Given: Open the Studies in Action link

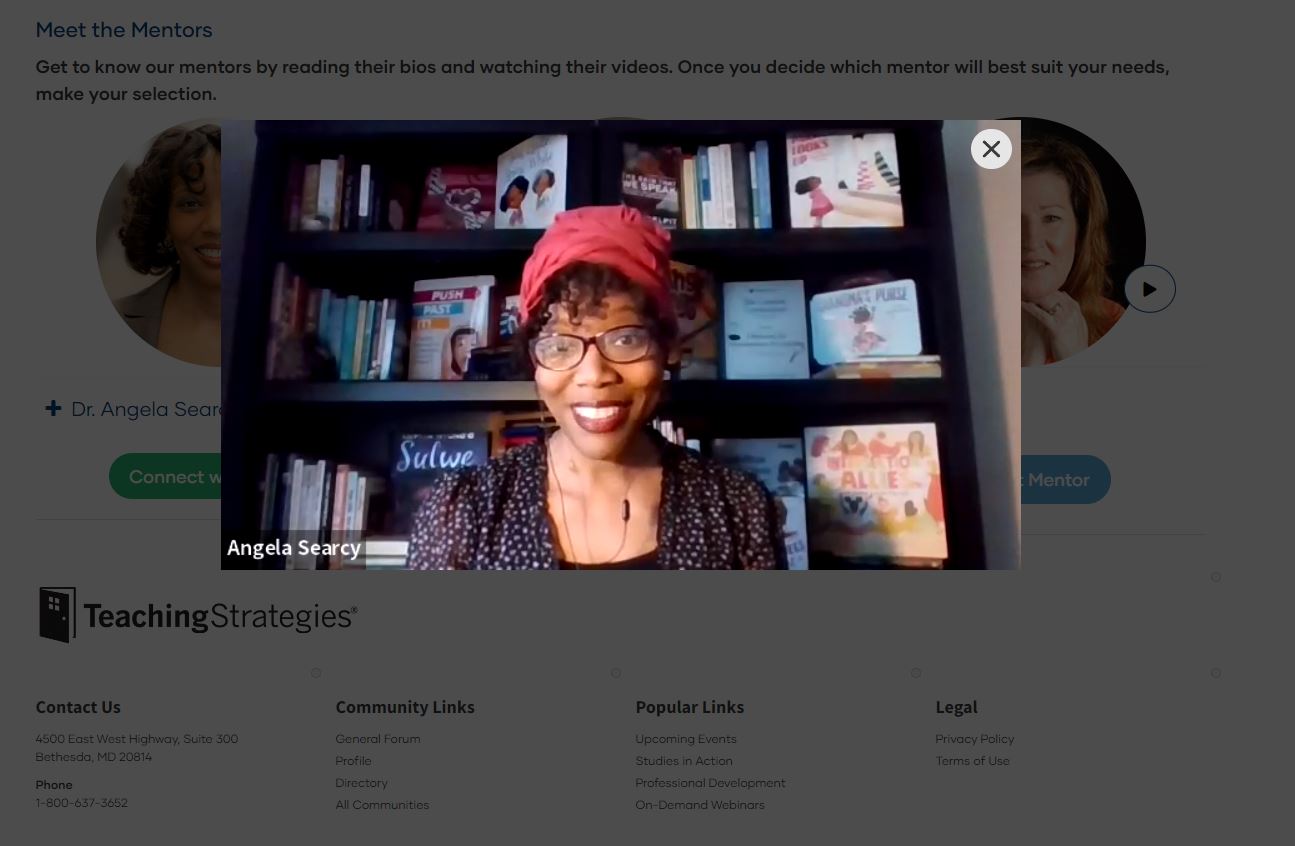Looking at the screenshot, I should pos(684,761).
